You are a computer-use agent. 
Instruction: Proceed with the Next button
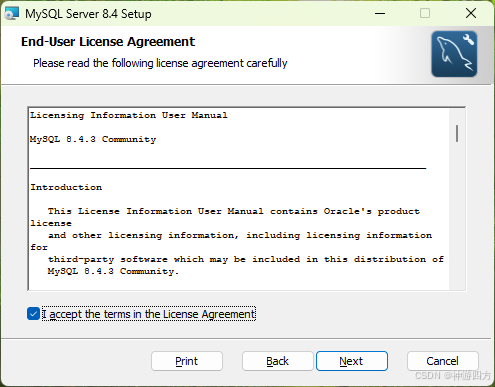tap(352, 361)
